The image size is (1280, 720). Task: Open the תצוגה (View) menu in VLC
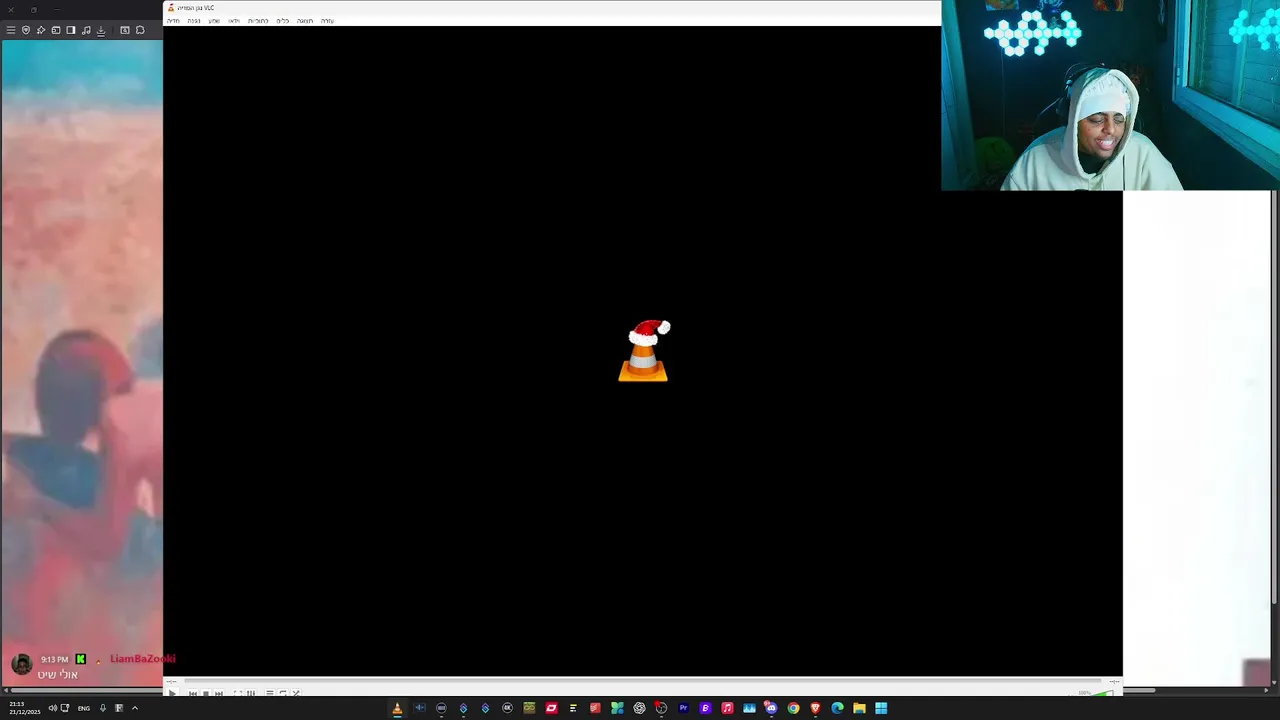click(305, 21)
